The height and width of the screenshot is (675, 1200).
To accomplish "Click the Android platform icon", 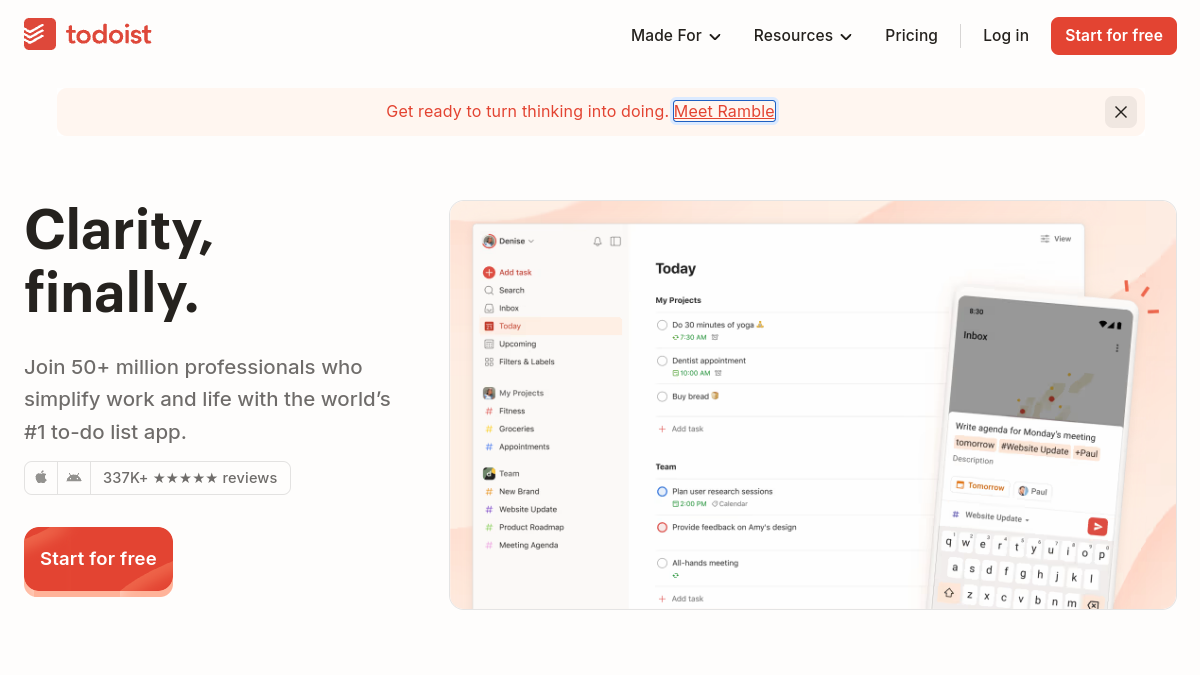I will [74, 478].
